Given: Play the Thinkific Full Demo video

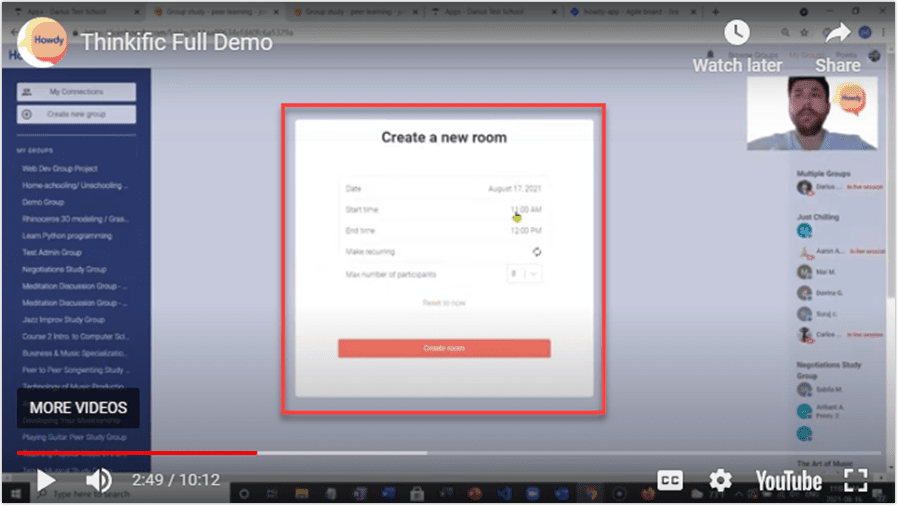Looking at the screenshot, I should 45,481.
